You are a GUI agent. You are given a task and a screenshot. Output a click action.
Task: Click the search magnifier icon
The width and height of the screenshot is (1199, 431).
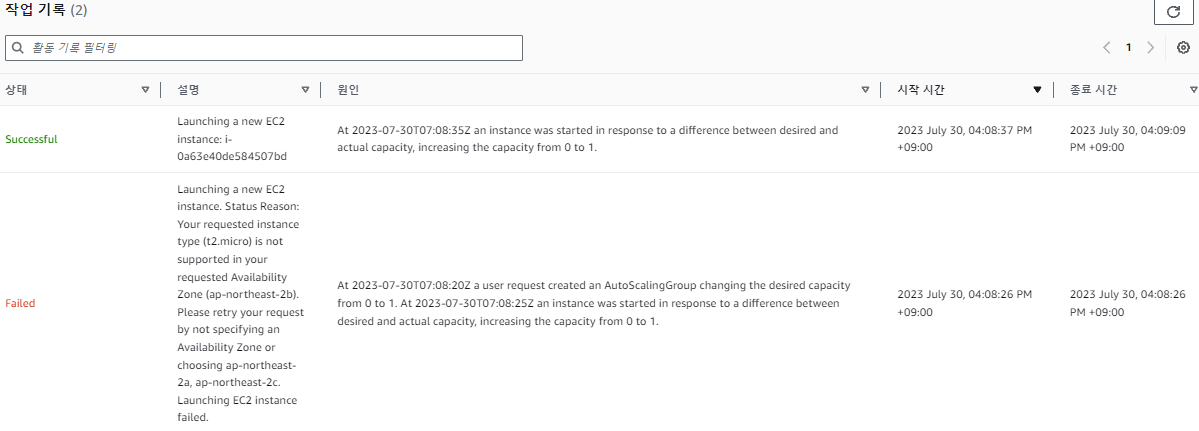(18, 47)
